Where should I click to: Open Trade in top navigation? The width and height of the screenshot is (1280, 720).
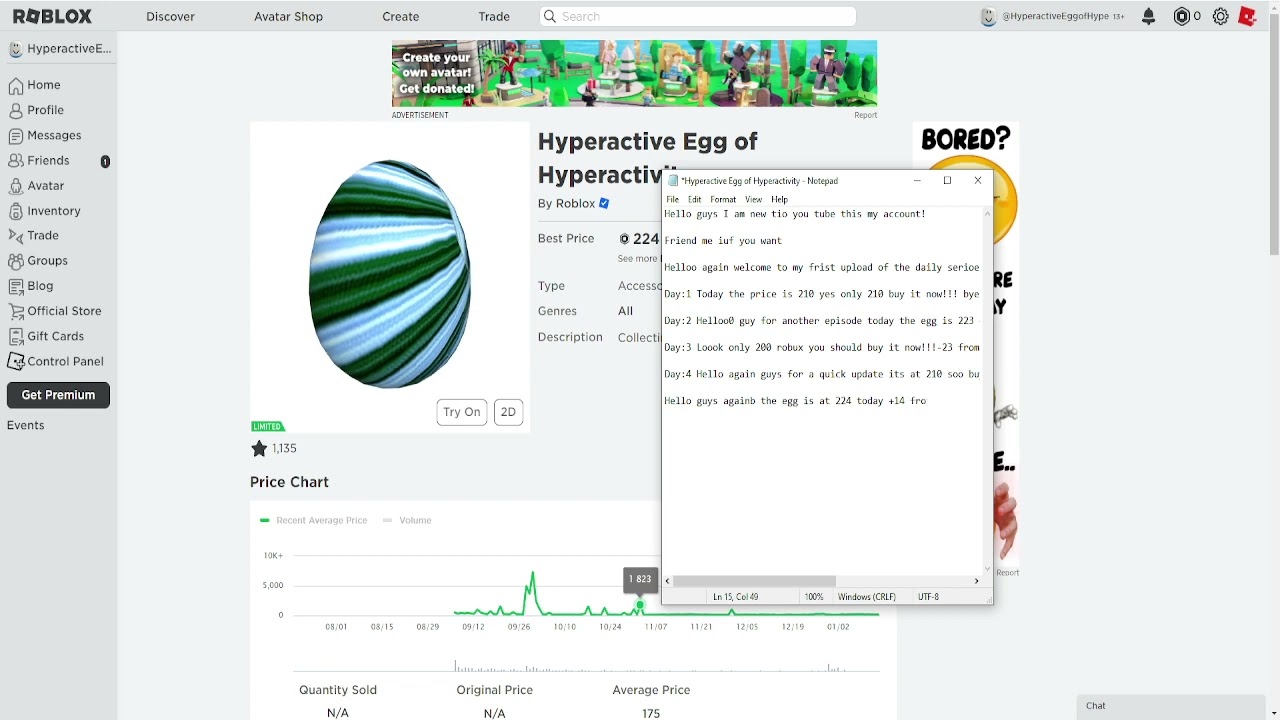click(x=494, y=16)
